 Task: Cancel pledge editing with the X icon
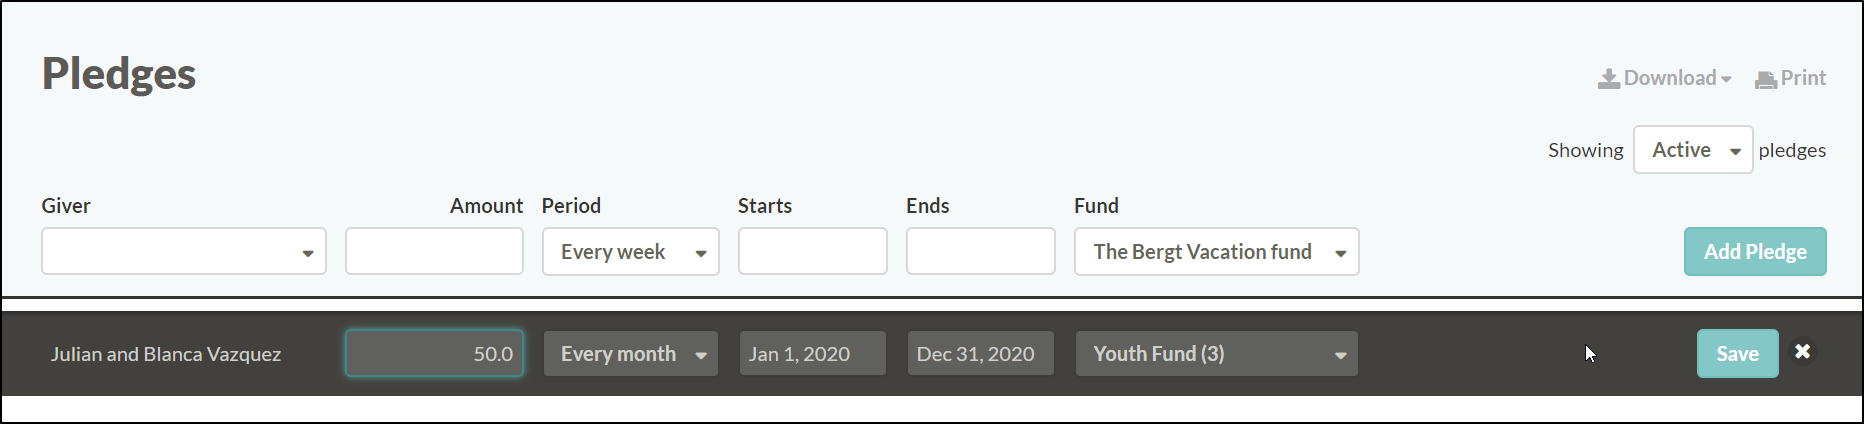pyautogui.click(x=1802, y=352)
